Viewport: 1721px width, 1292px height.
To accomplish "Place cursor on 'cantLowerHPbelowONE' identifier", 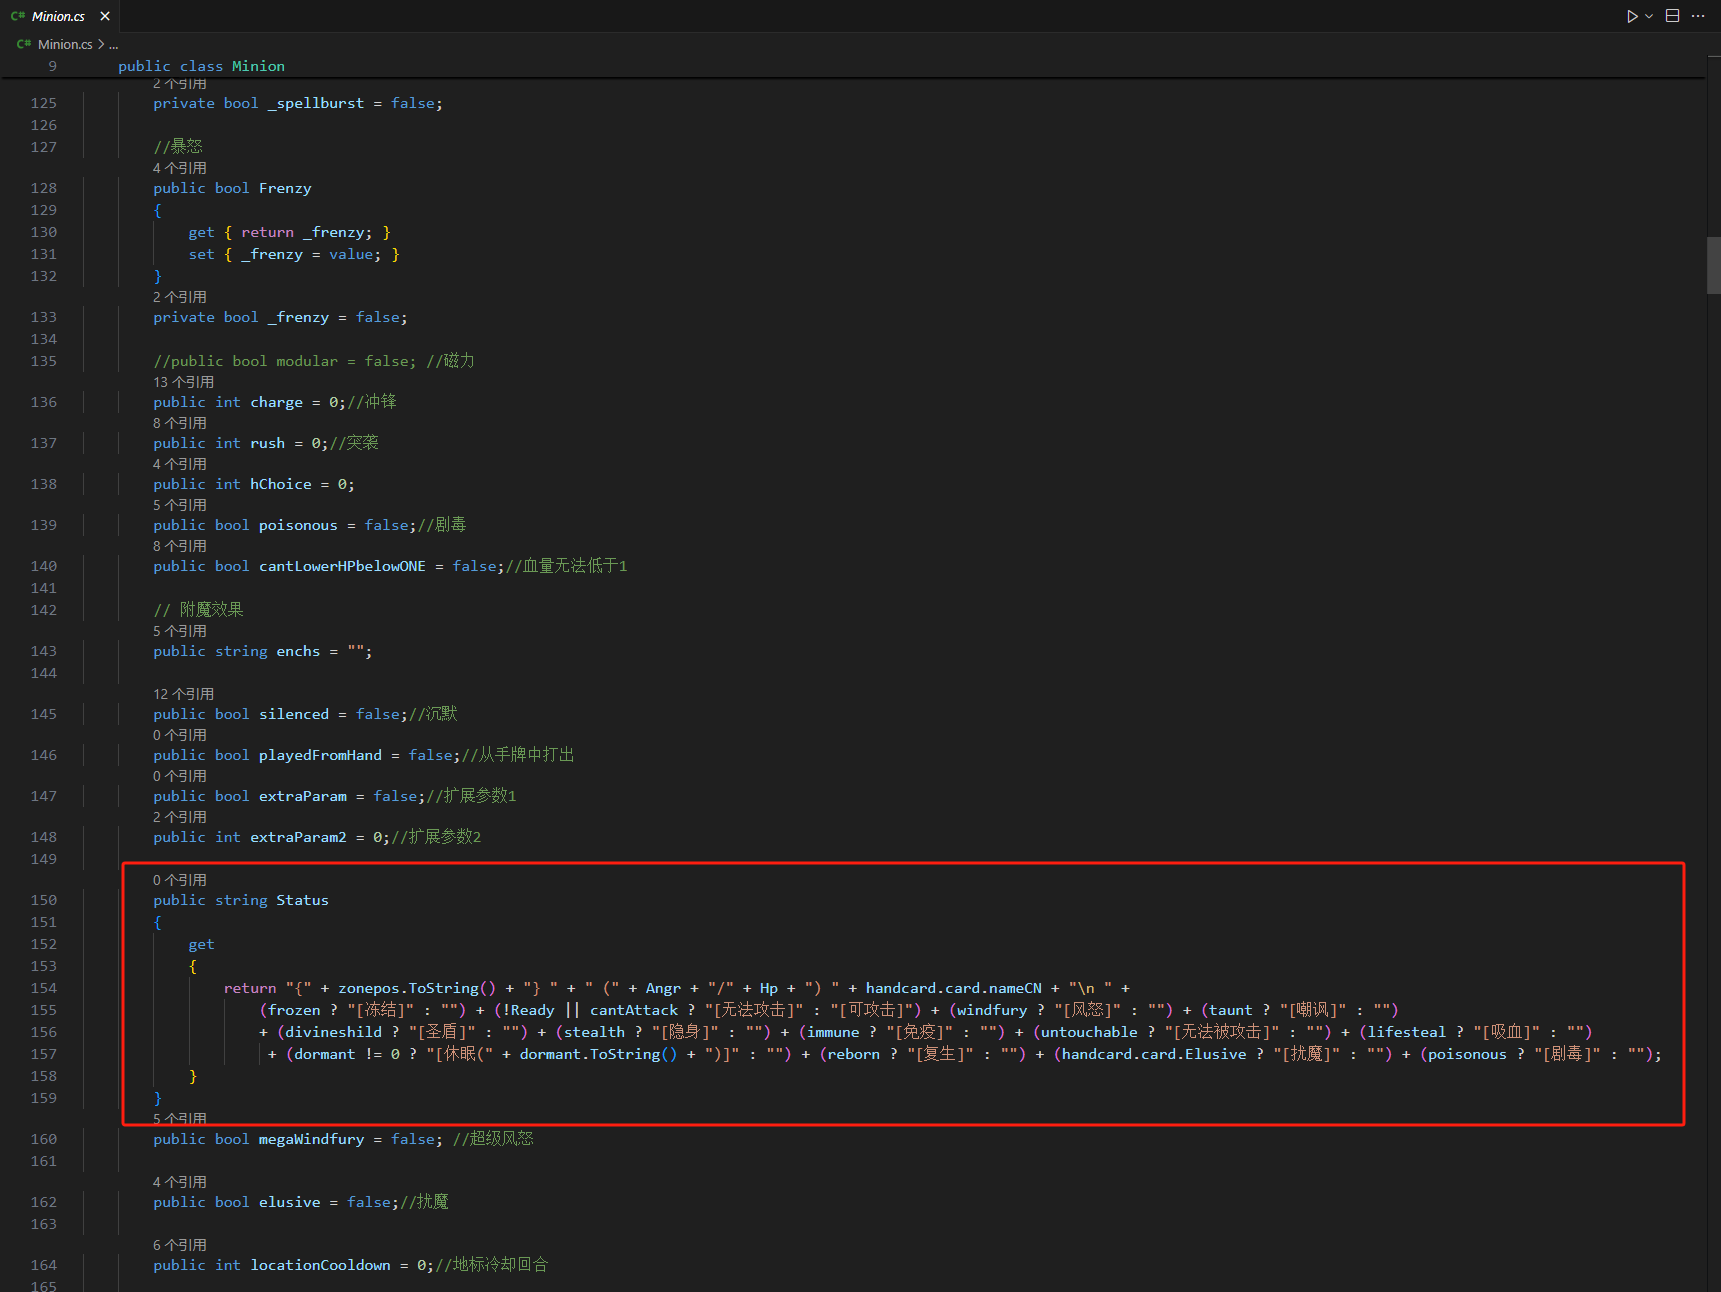I will (342, 566).
